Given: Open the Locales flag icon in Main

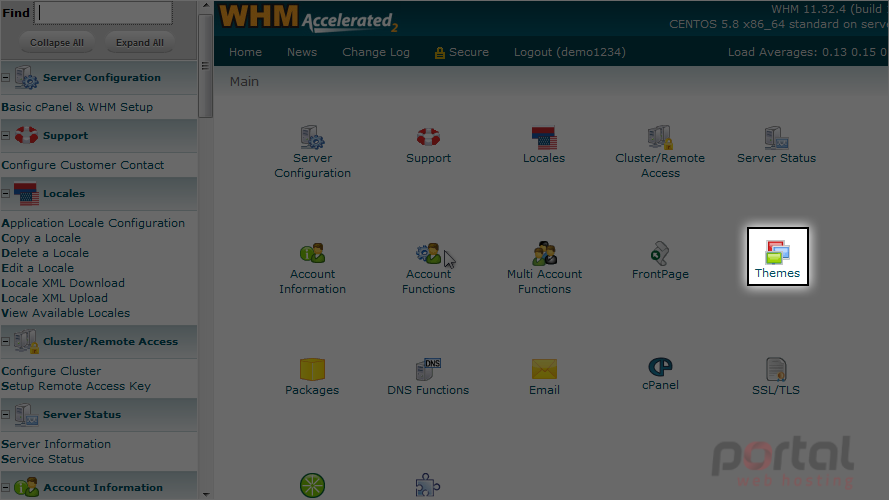Looking at the screenshot, I should pyautogui.click(x=544, y=138).
